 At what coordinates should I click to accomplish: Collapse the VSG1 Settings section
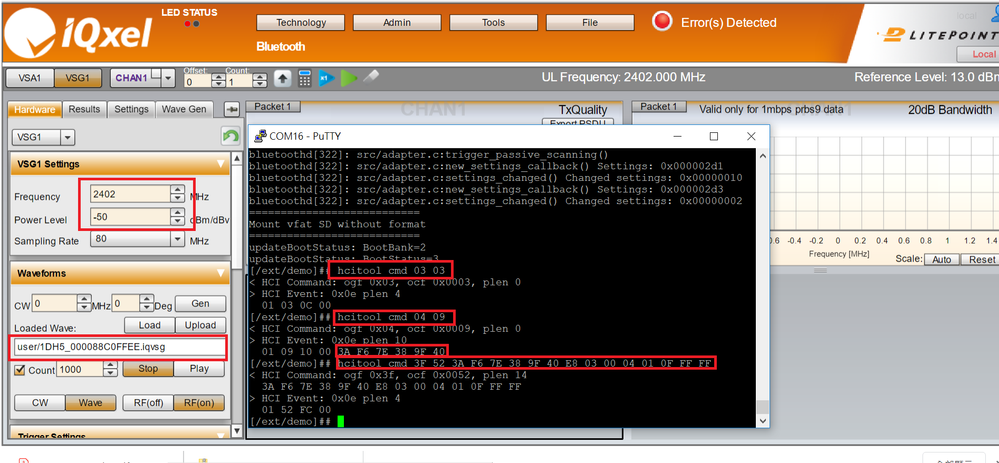[x=221, y=164]
